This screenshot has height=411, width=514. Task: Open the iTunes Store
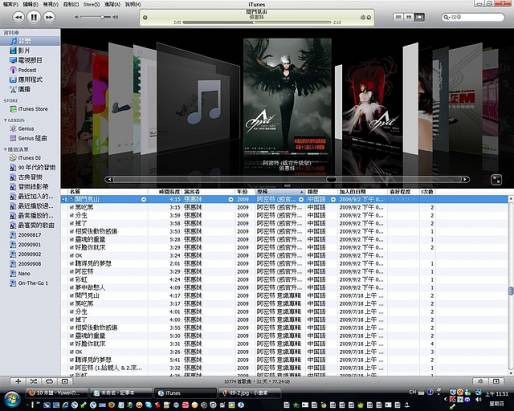pos(29,109)
